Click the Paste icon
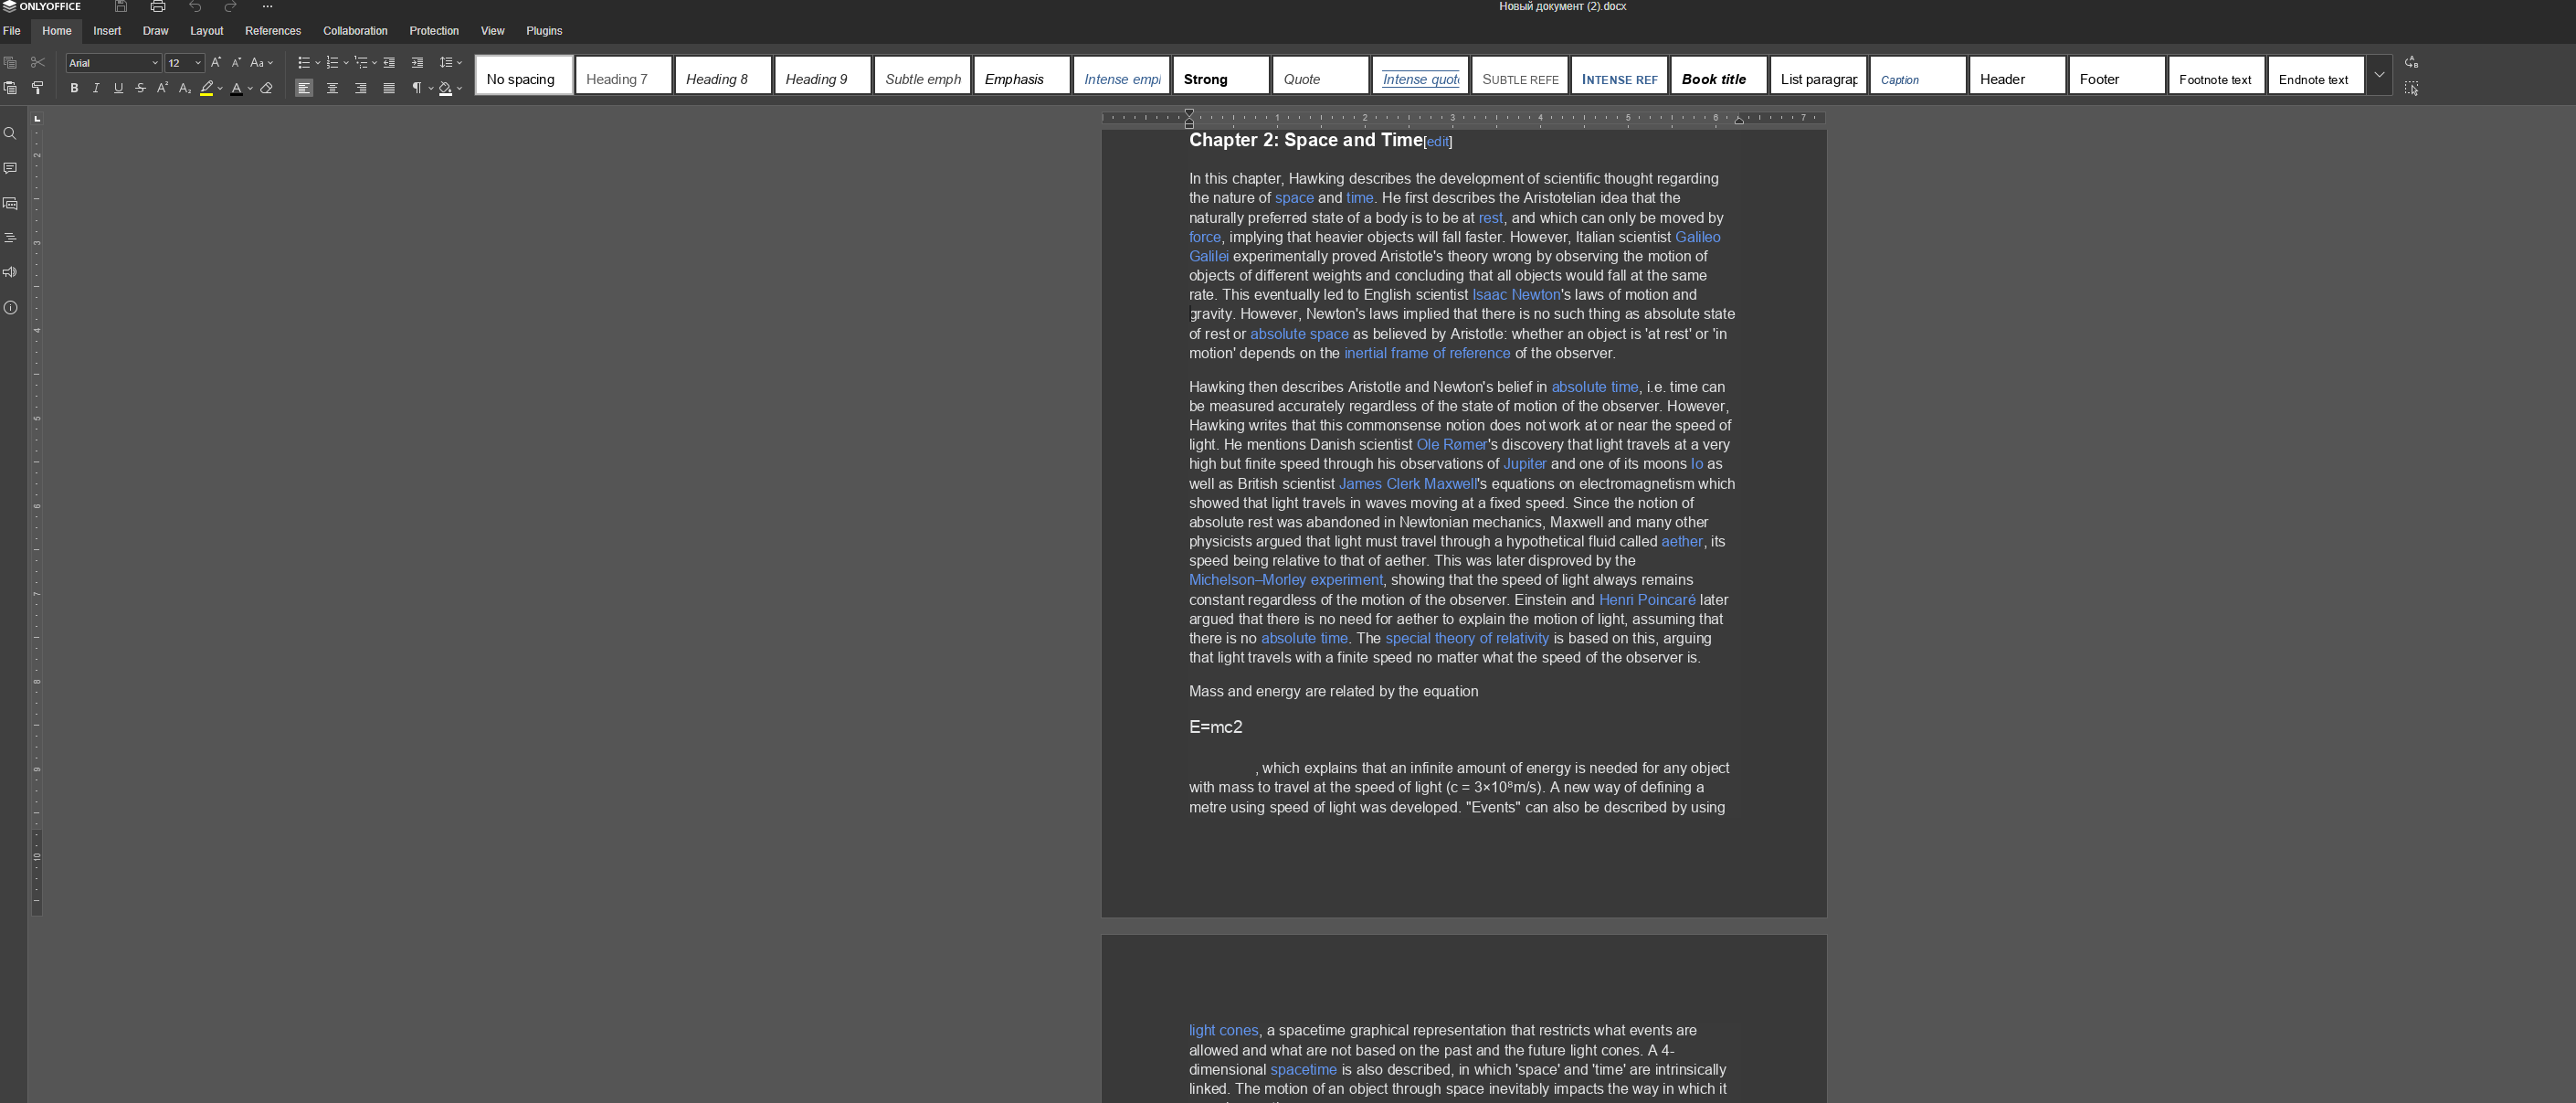2576x1103 pixels. tap(10, 88)
